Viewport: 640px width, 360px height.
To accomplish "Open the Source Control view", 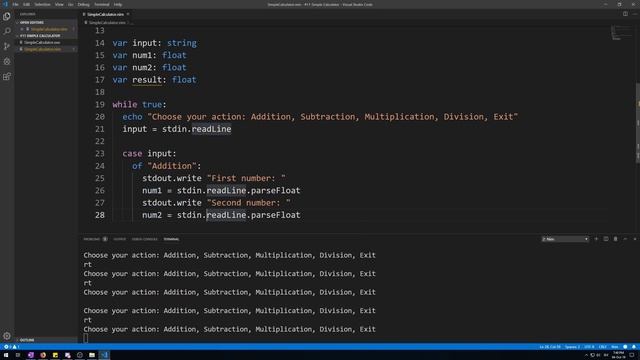I will coord(7,46).
